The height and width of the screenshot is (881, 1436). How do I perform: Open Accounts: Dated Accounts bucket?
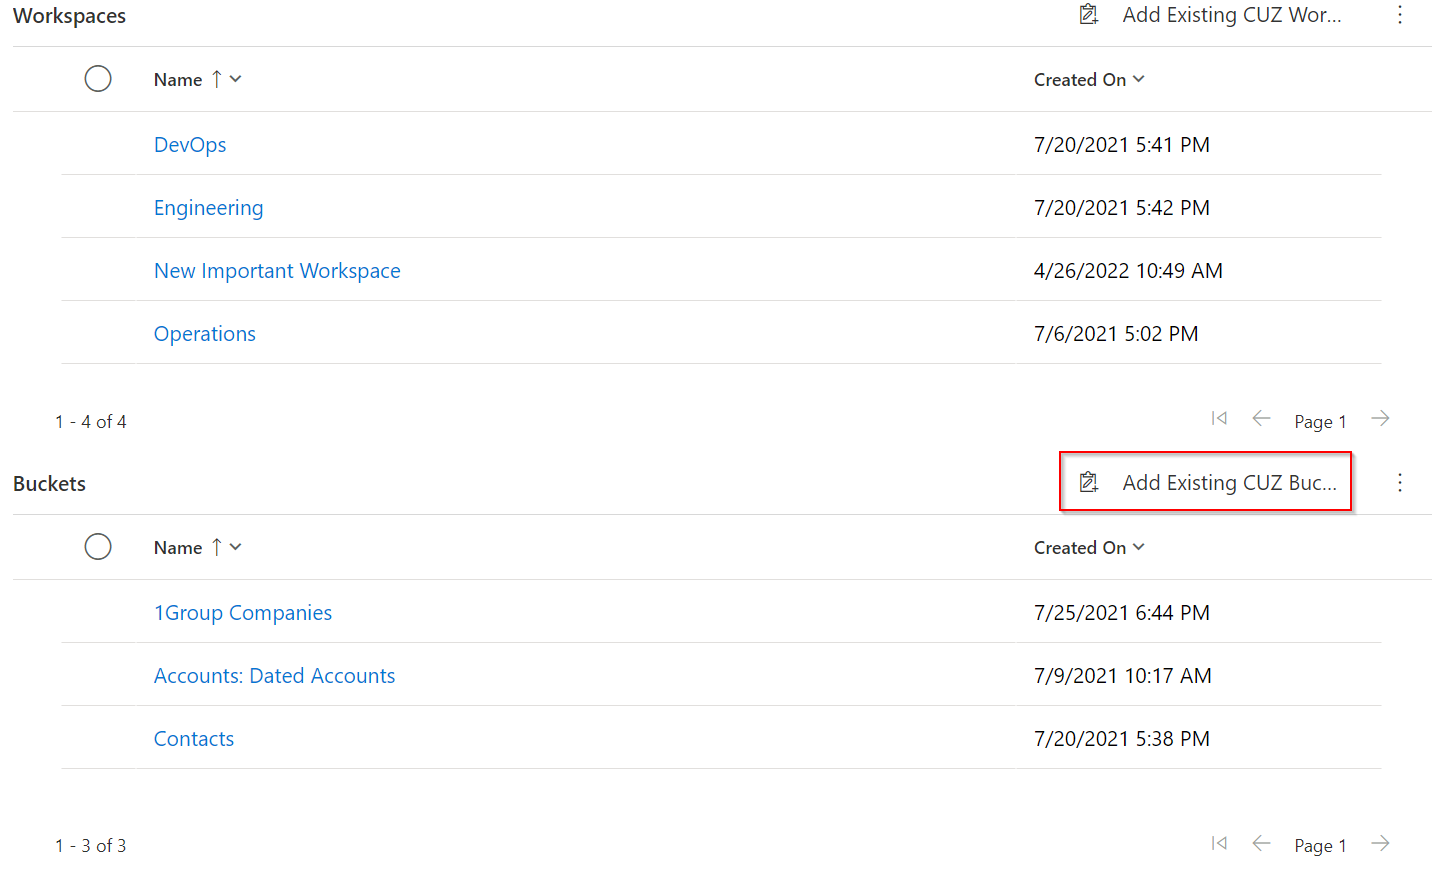[x=274, y=676]
